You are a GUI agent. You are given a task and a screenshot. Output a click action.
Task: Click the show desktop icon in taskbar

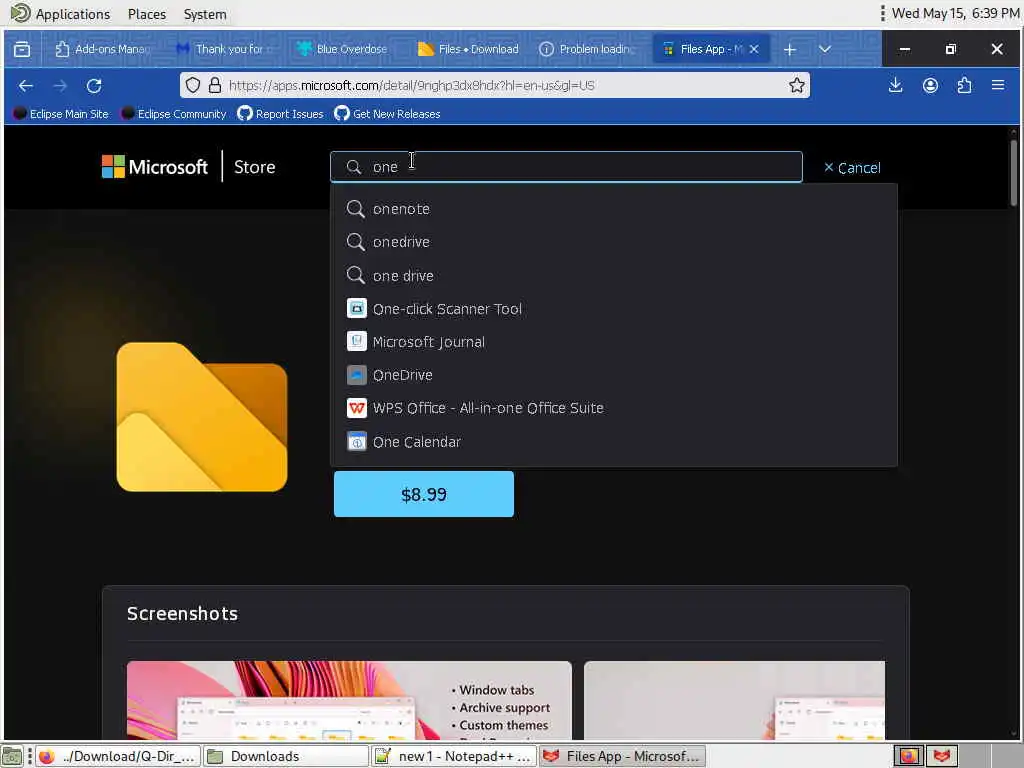pos(12,756)
